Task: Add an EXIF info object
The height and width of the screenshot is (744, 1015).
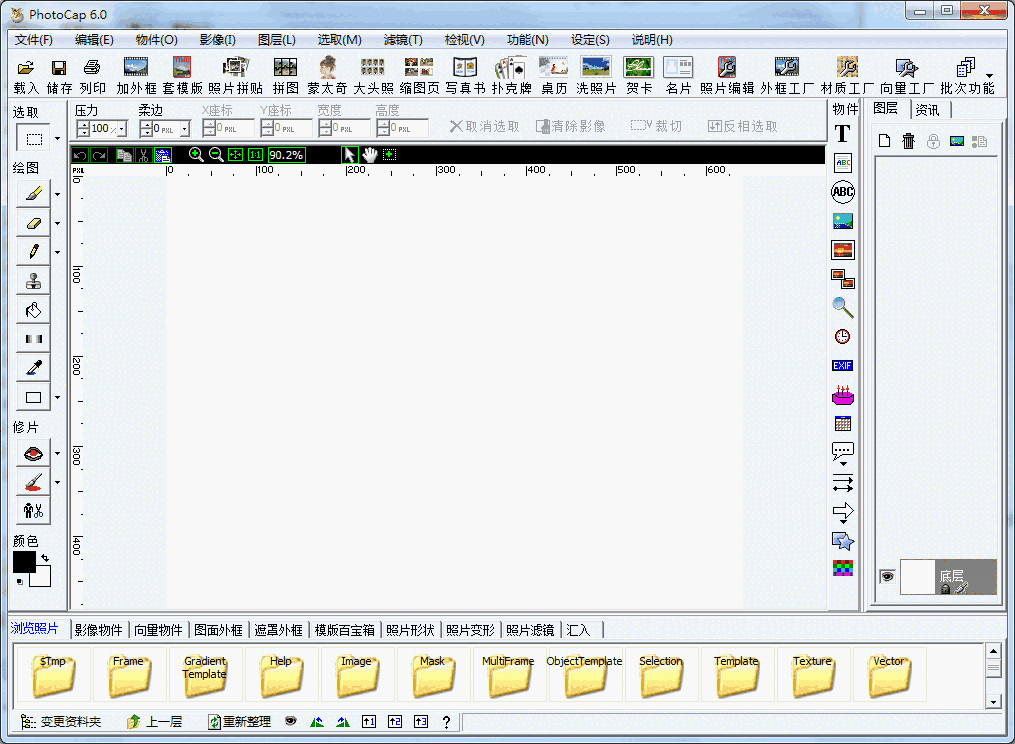Action: coord(842,365)
